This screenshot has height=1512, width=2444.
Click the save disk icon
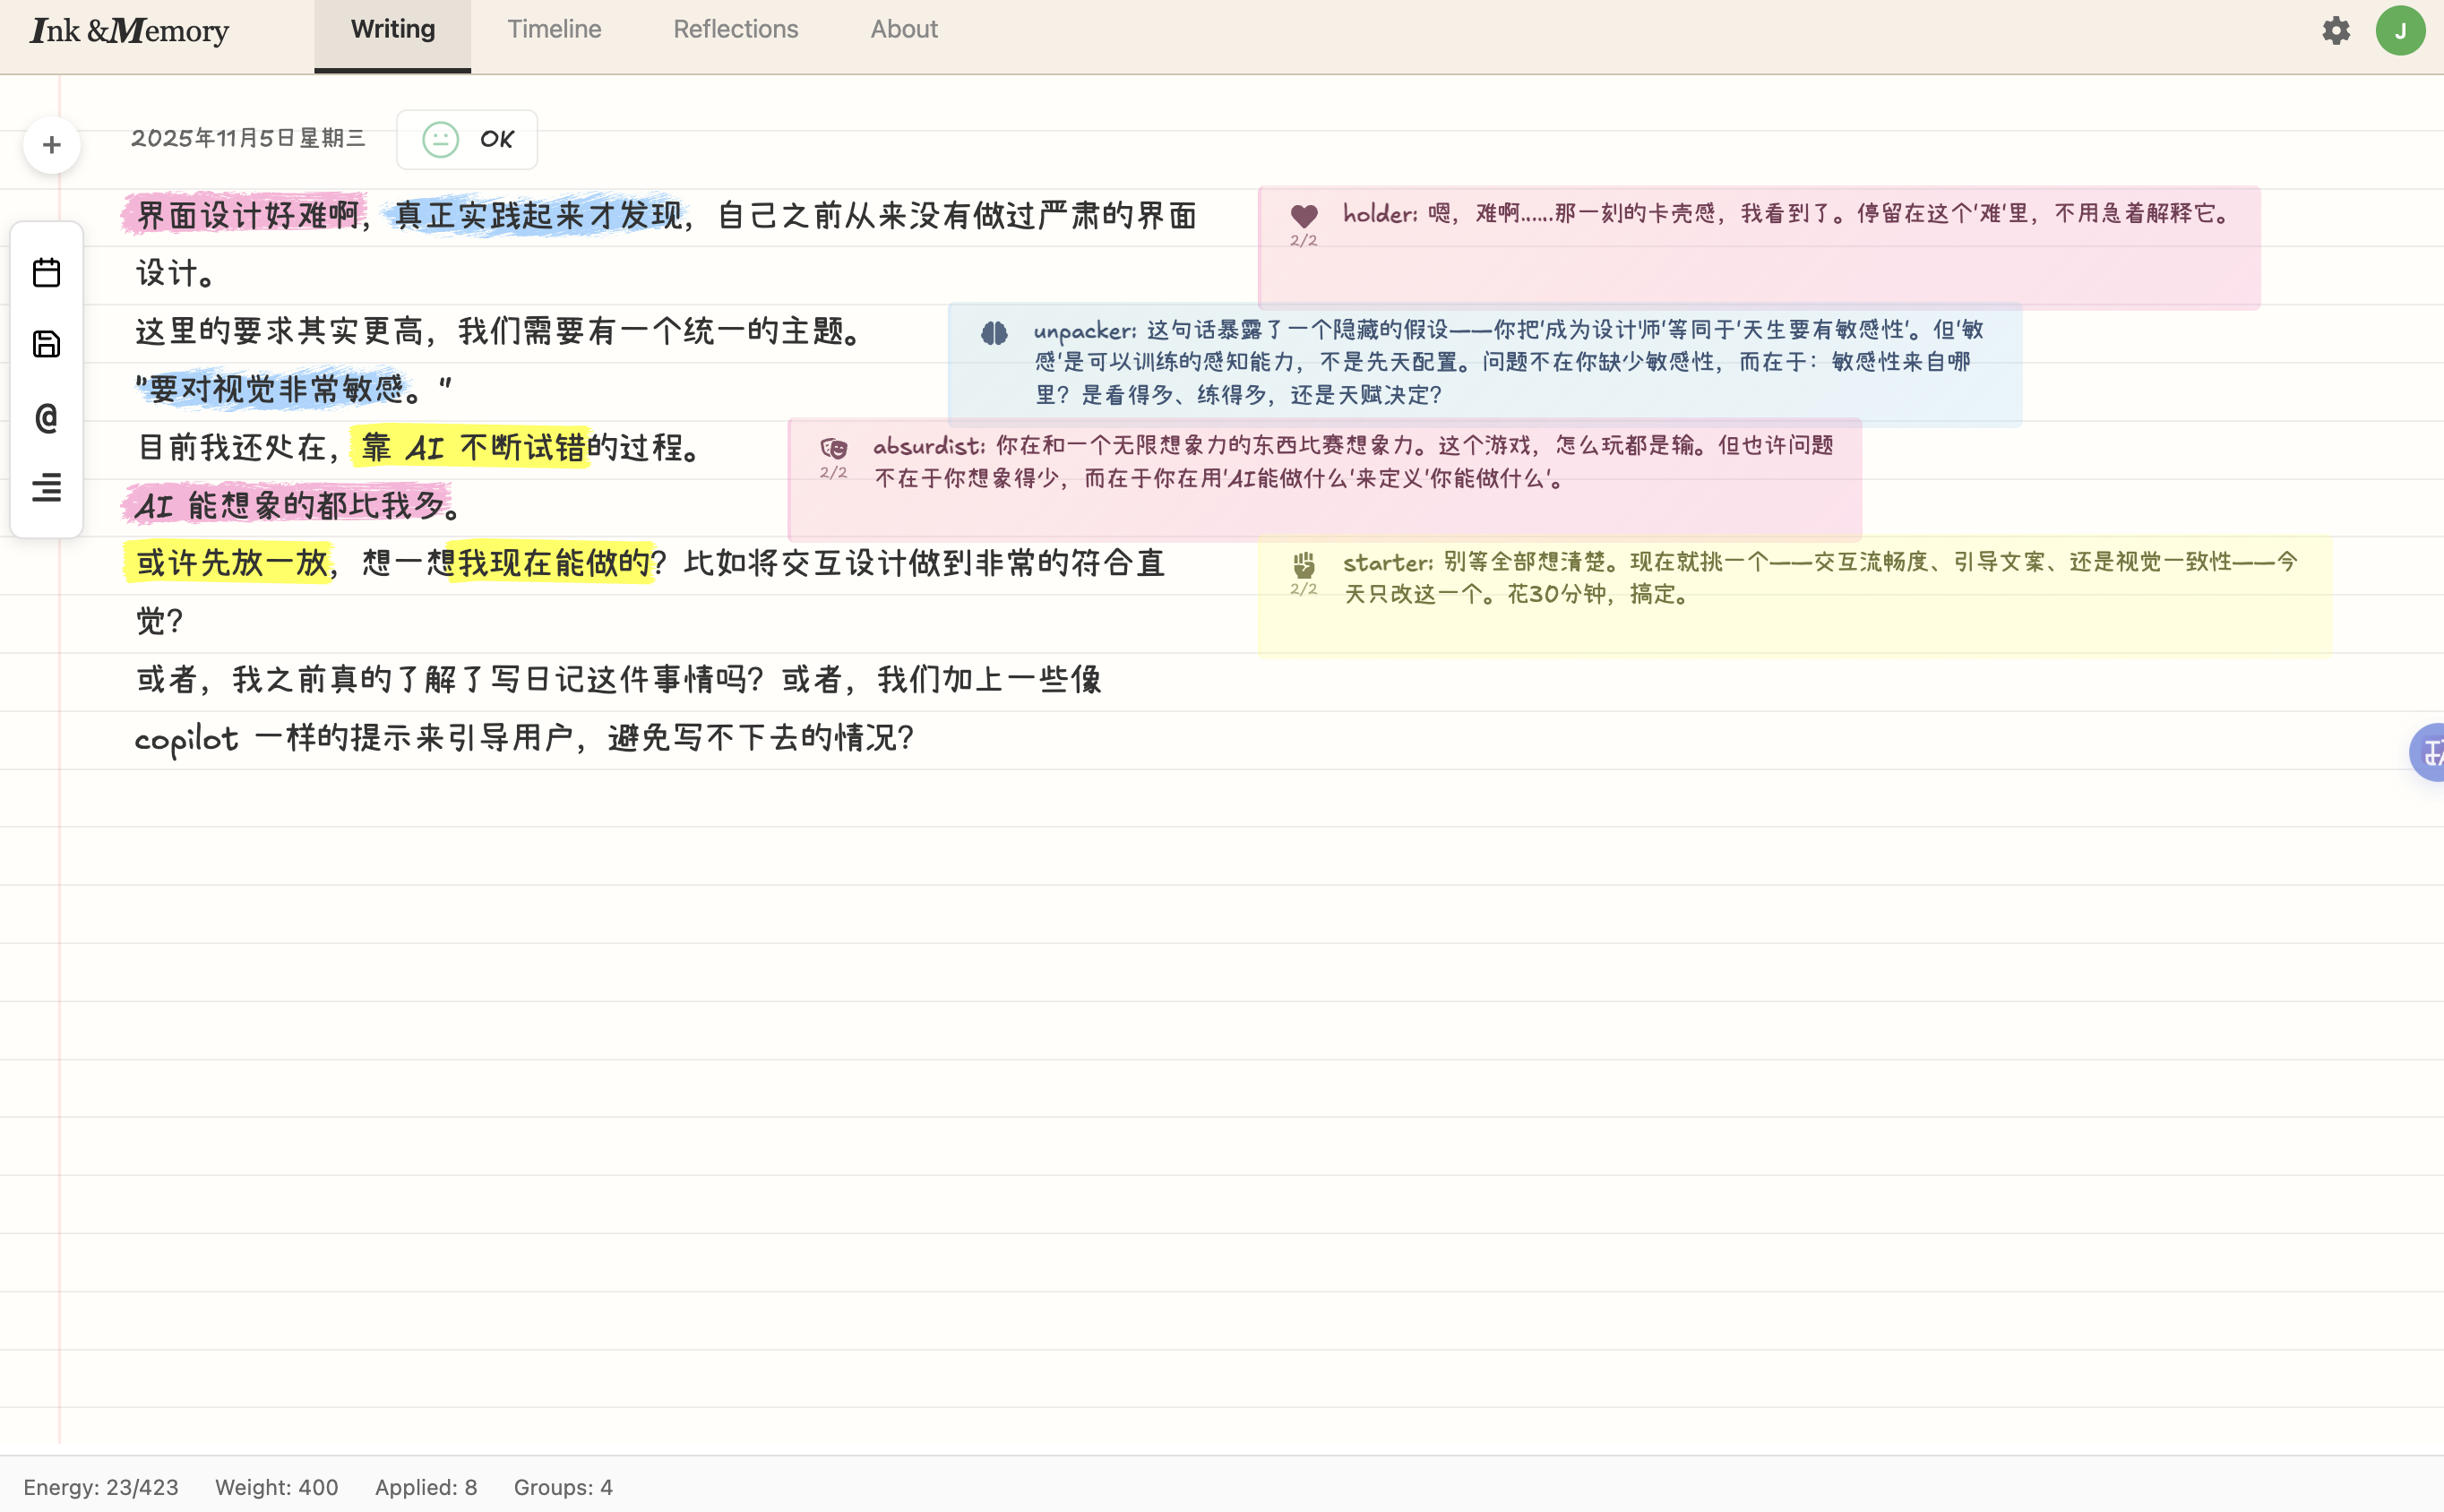pyautogui.click(x=47, y=344)
